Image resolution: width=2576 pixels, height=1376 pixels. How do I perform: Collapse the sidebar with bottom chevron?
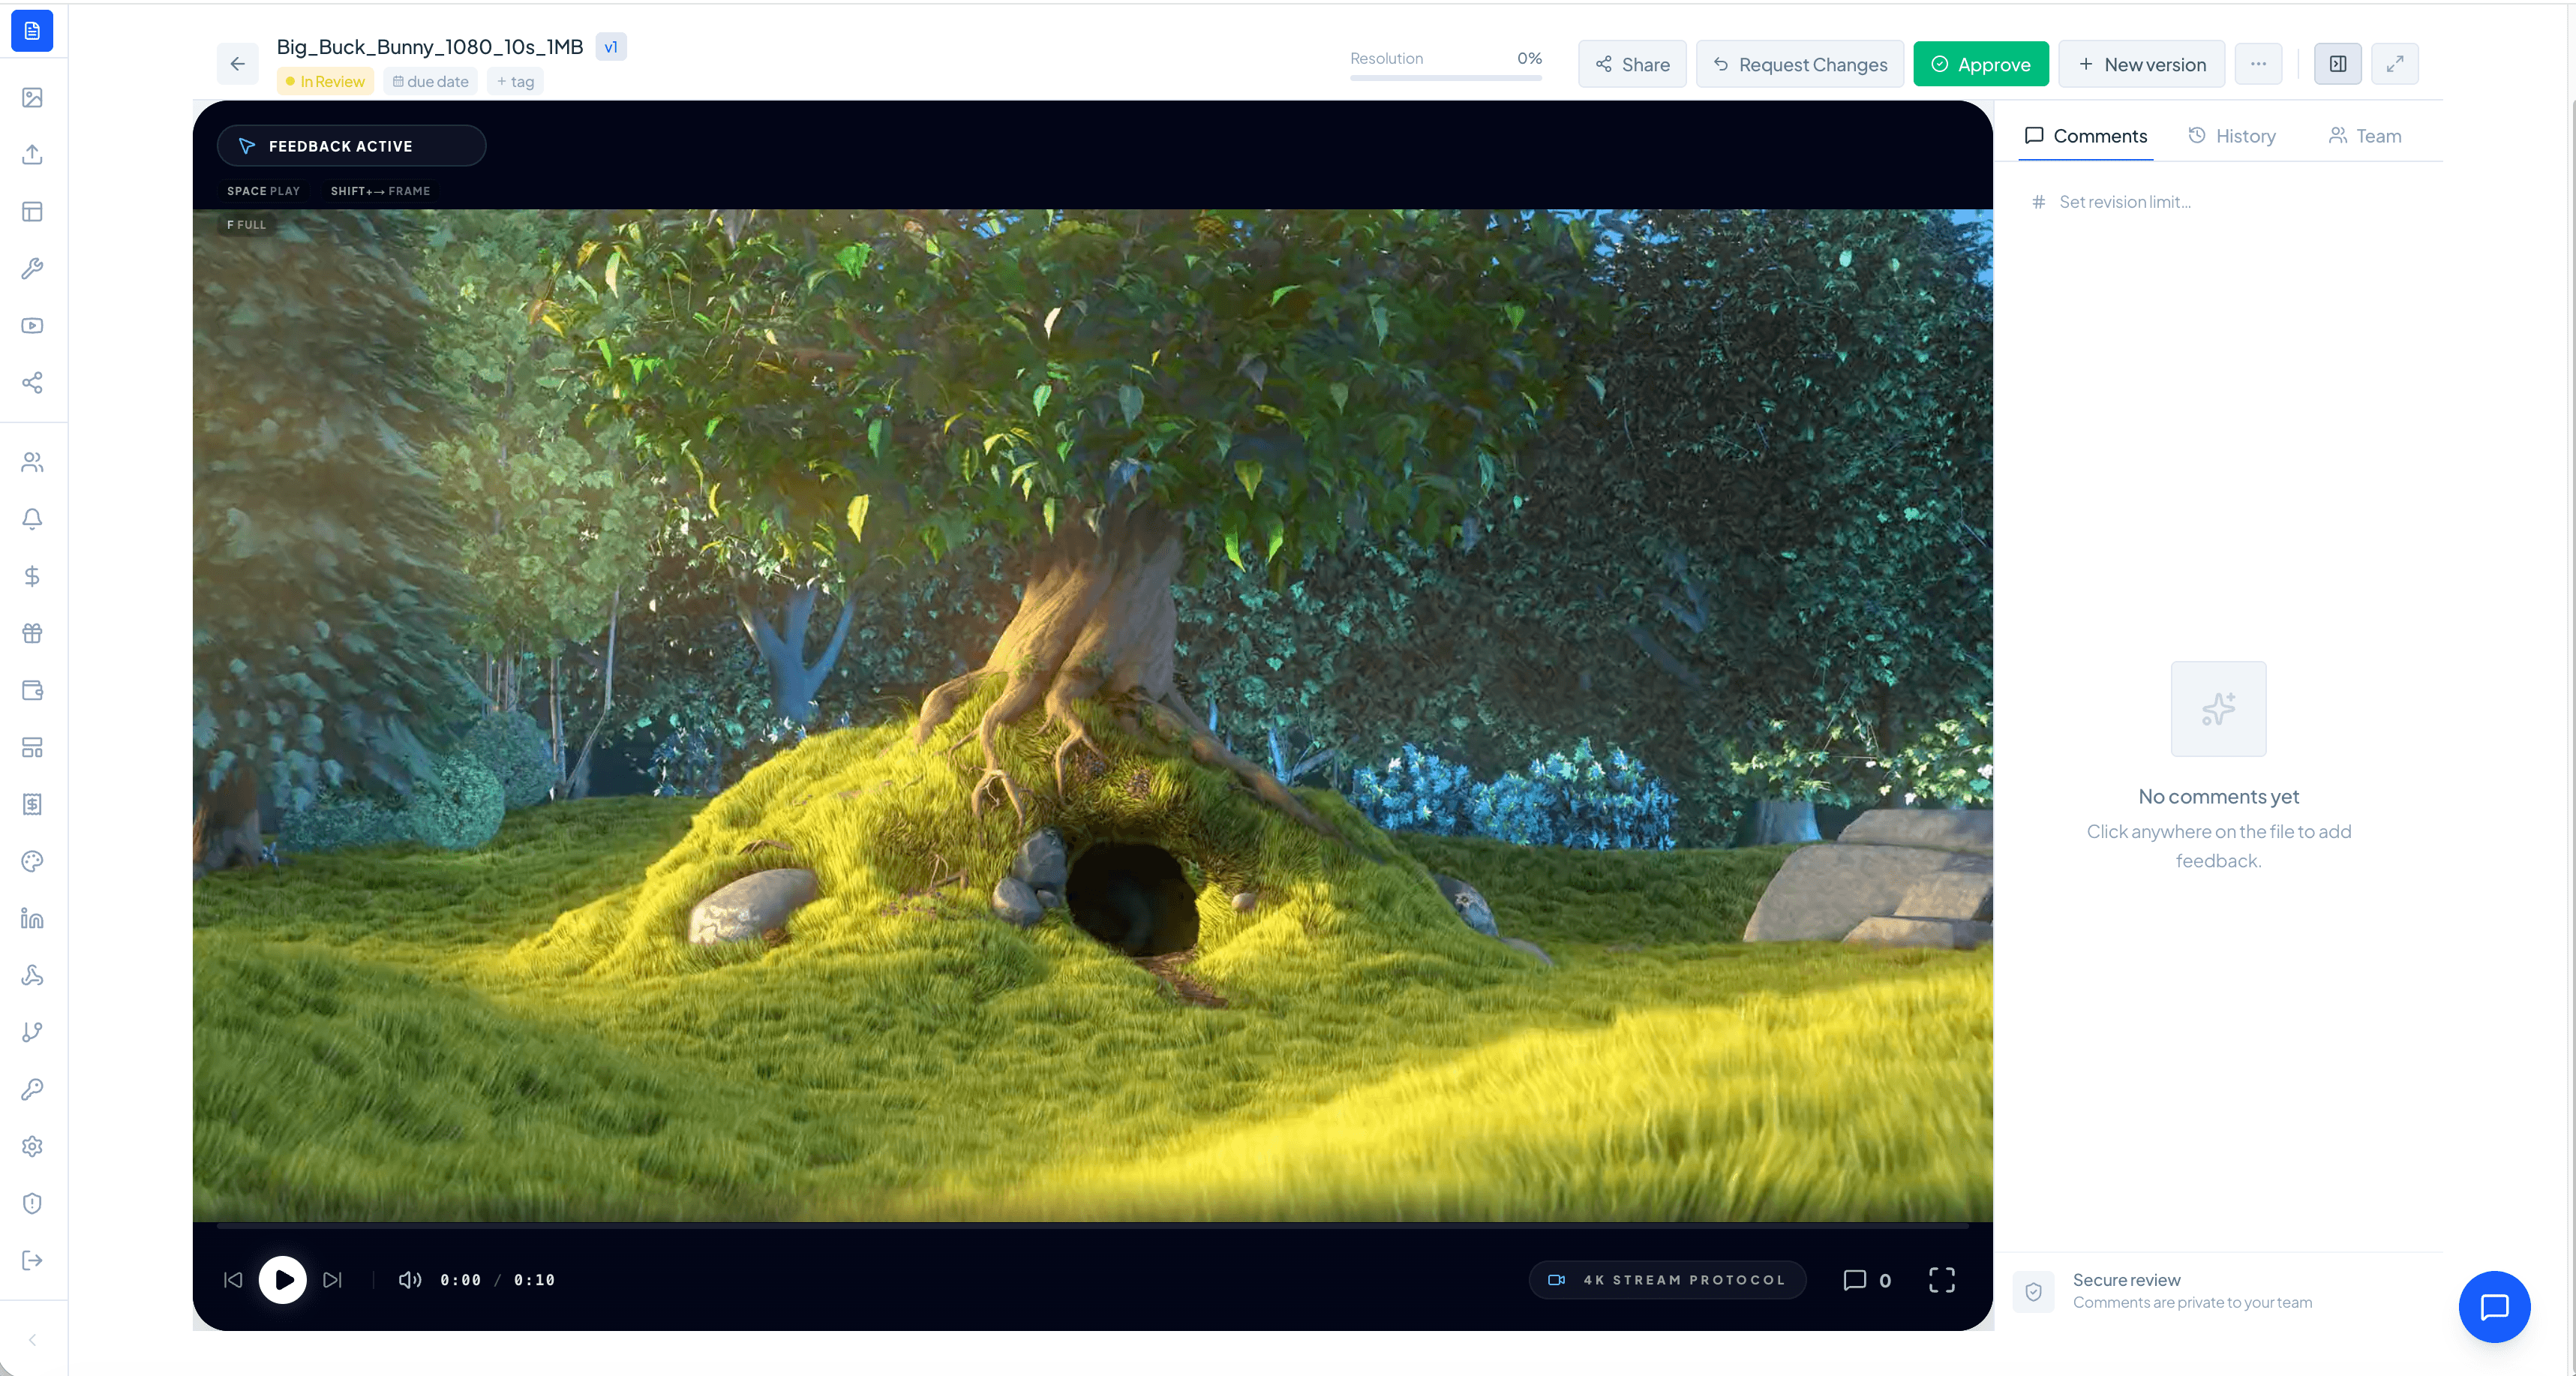pyautogui.click(x=32, y=1340)
